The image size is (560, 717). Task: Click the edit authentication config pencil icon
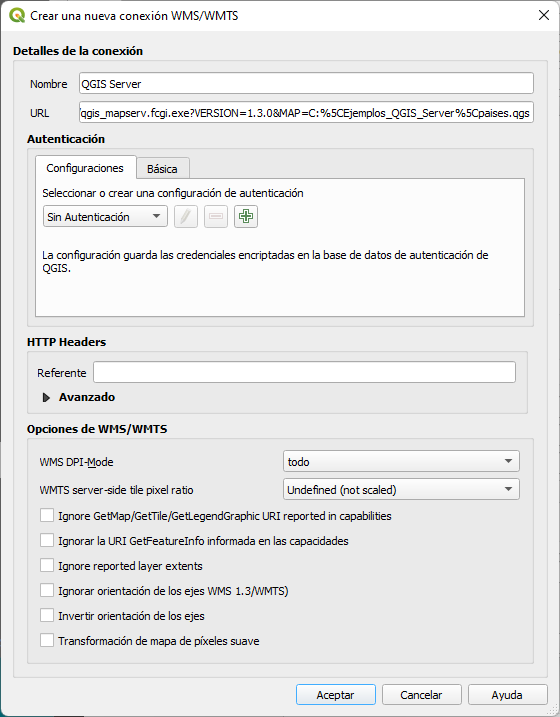tap(186, 216)
